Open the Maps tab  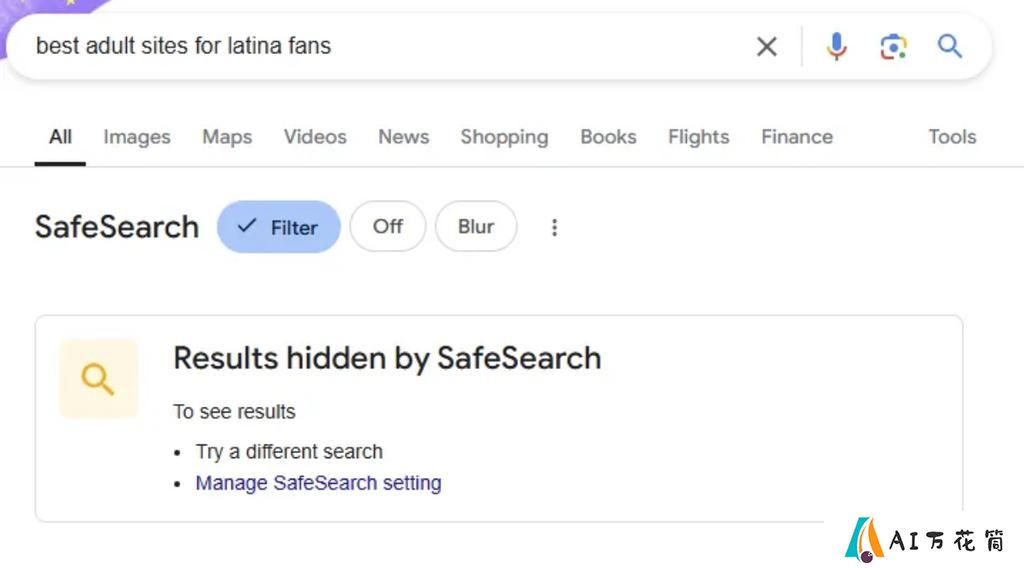tap(227, 137)
